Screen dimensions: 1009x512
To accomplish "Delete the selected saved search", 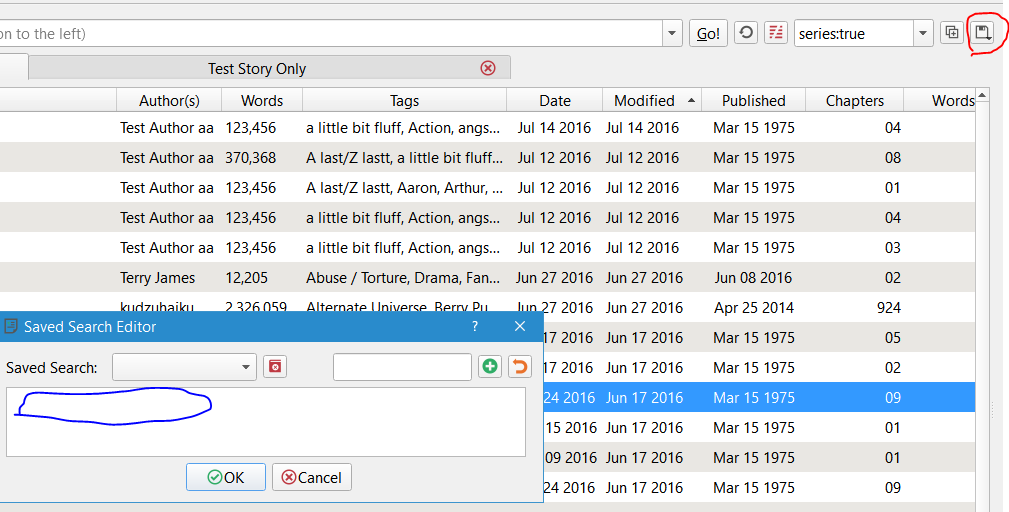I will click(275, 367).
